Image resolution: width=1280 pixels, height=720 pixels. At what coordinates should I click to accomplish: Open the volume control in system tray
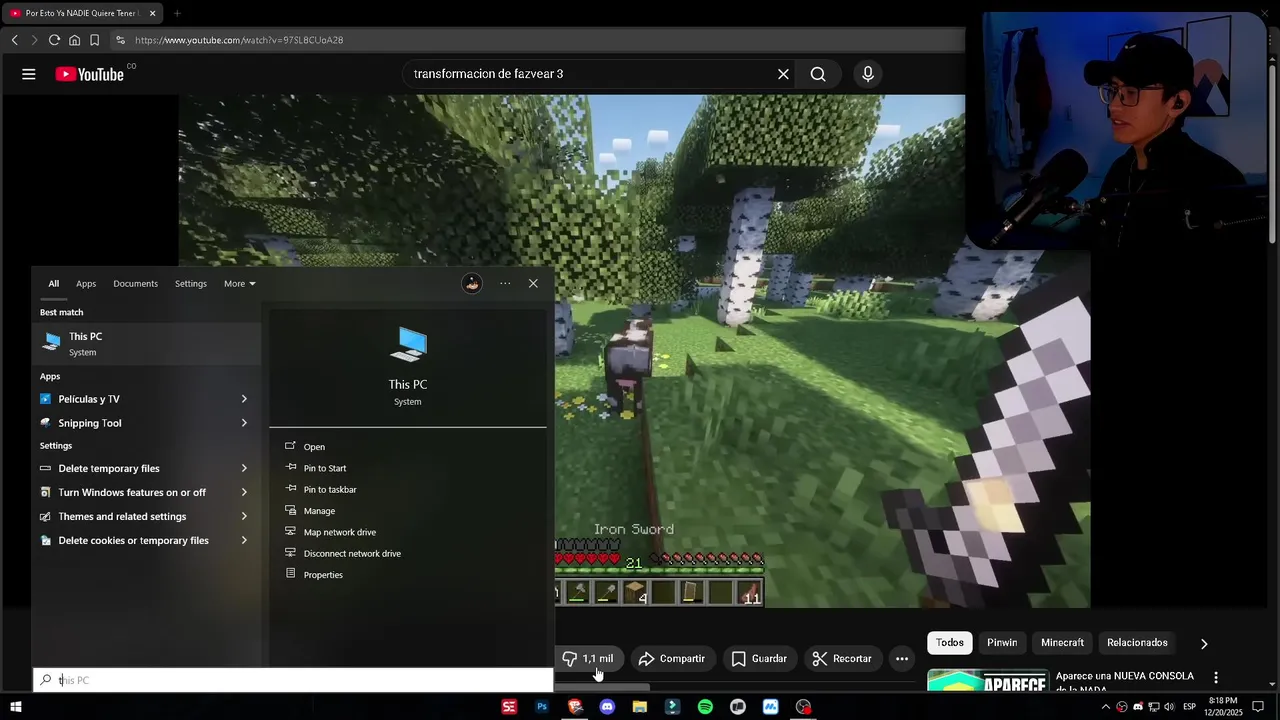[1168, 707]
